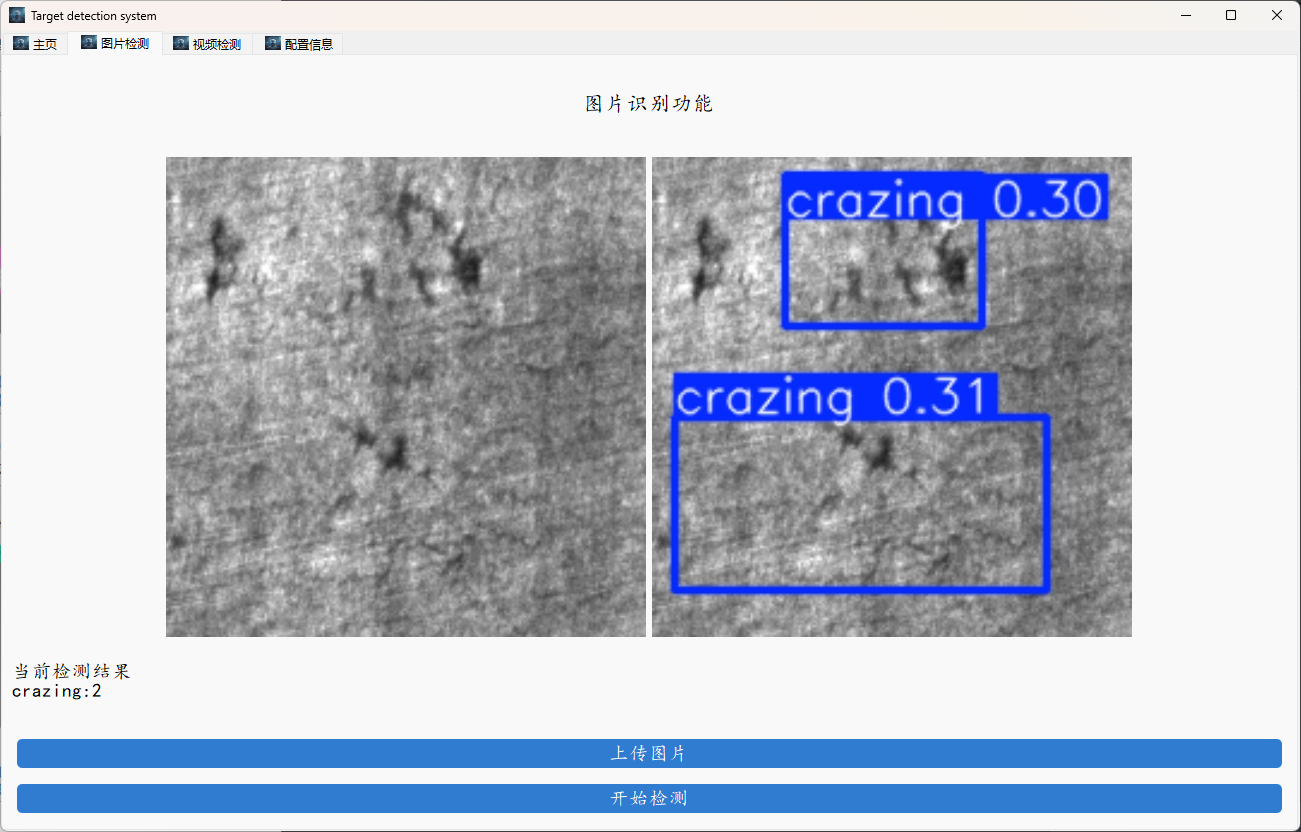The height and width of the screenshot is (832, 1301).
Task: Click the detection result image on the right
Action: (891, 396)
